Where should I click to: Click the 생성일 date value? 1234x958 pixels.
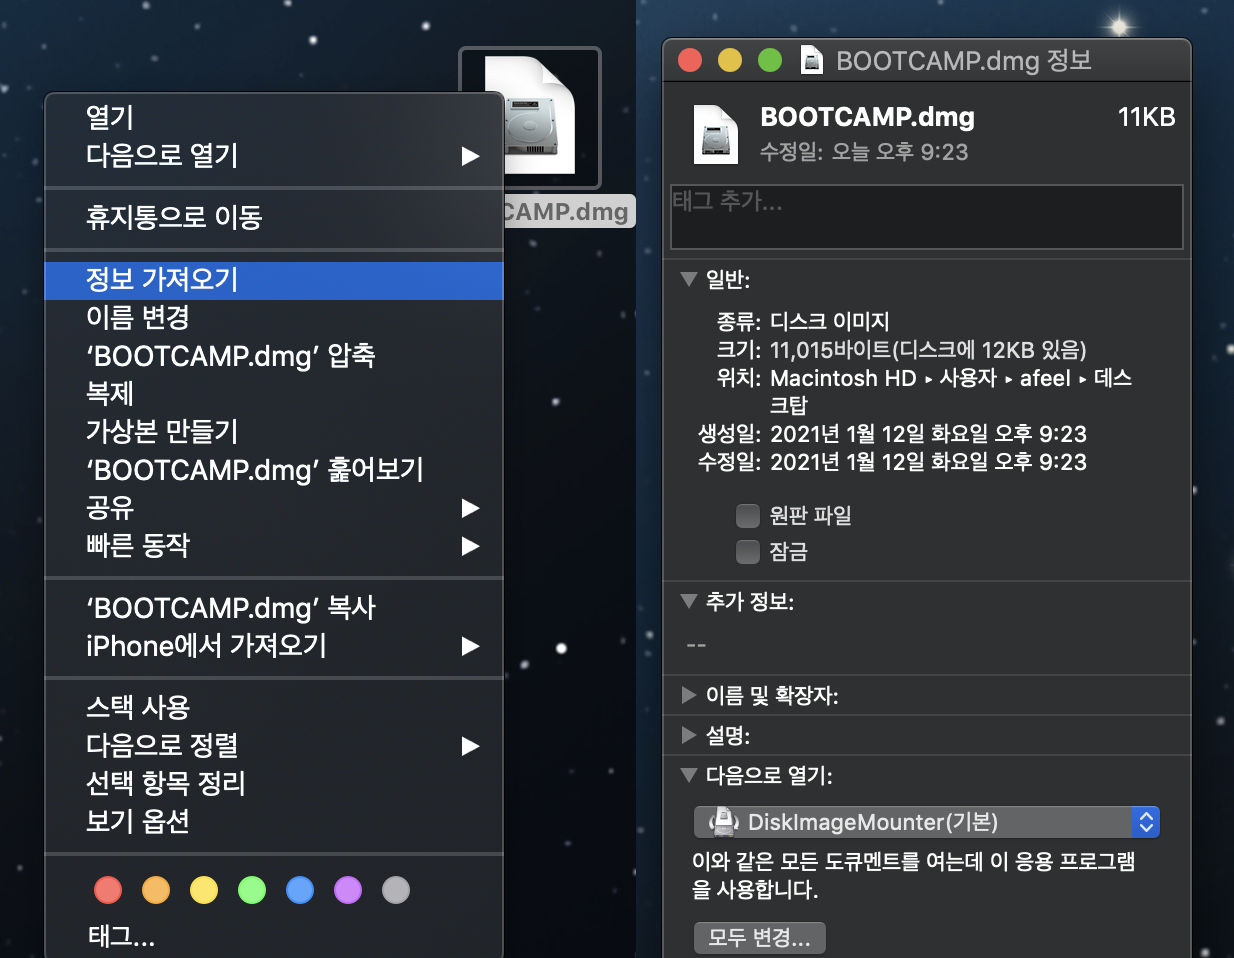tap(928, 434)
